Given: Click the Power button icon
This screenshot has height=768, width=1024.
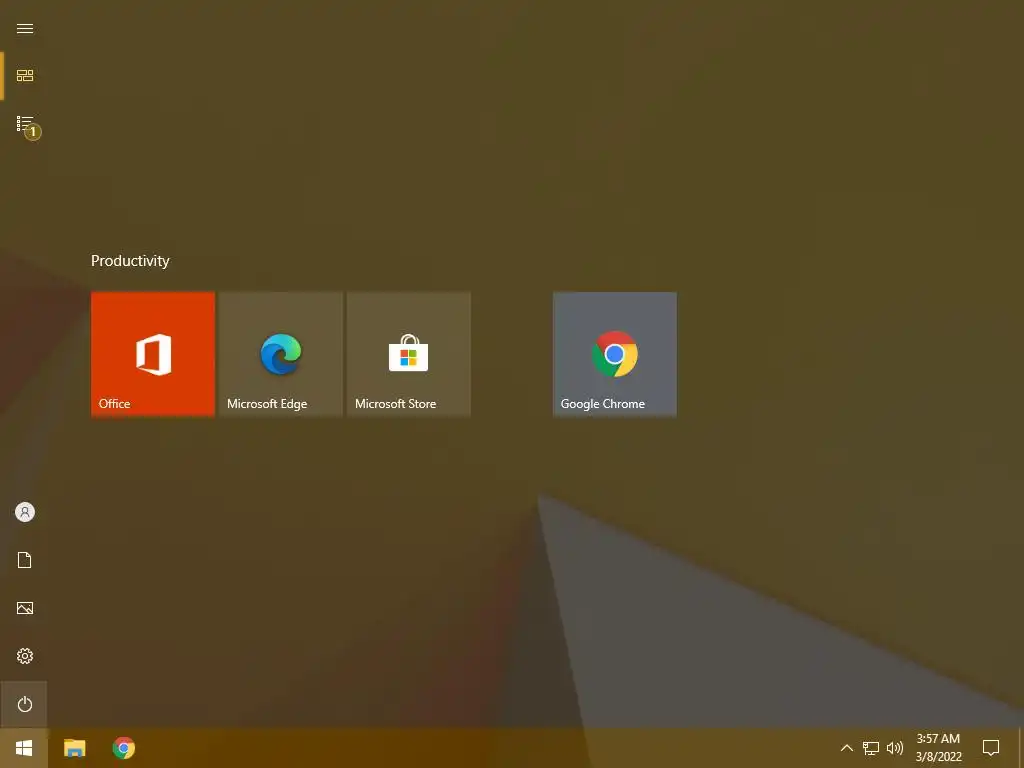Looking at the screenshot, I should click(x=25, y=704).
